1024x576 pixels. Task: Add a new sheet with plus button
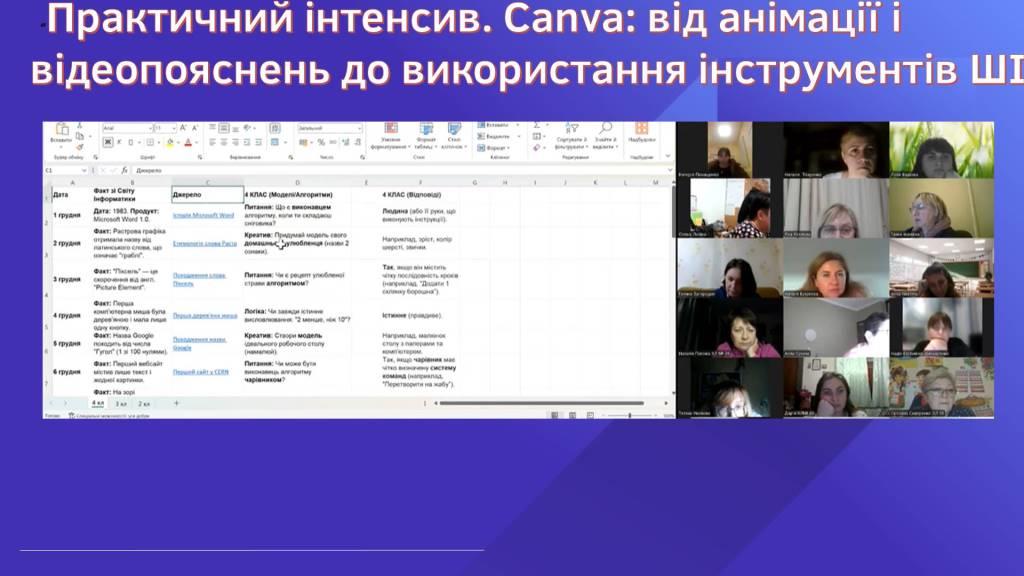(177, 403)
